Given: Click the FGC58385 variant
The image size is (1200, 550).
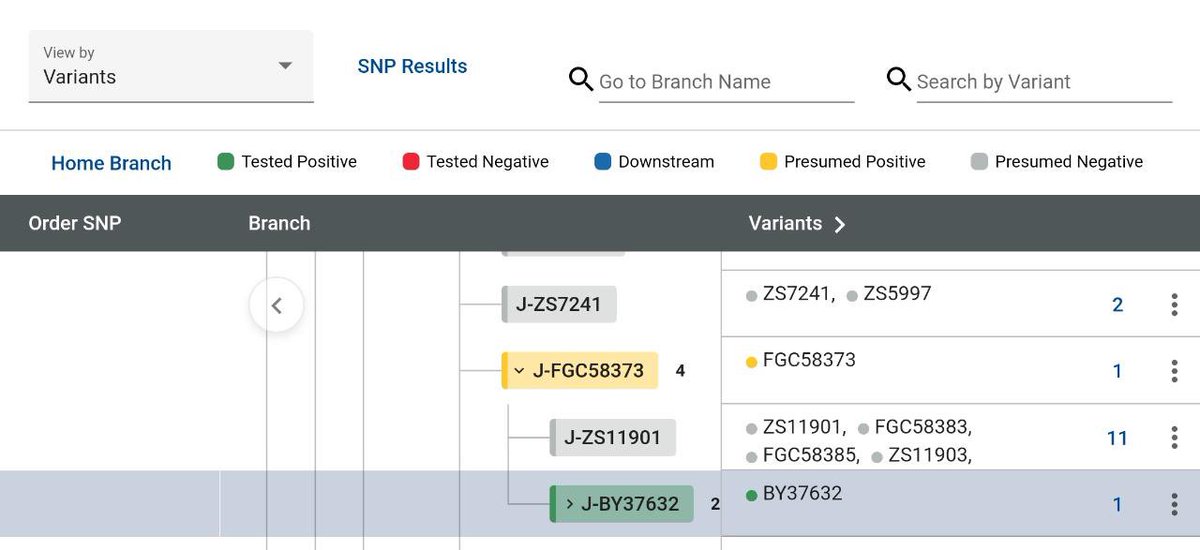Looking at the screenshot, I should [x=809, y=455].
